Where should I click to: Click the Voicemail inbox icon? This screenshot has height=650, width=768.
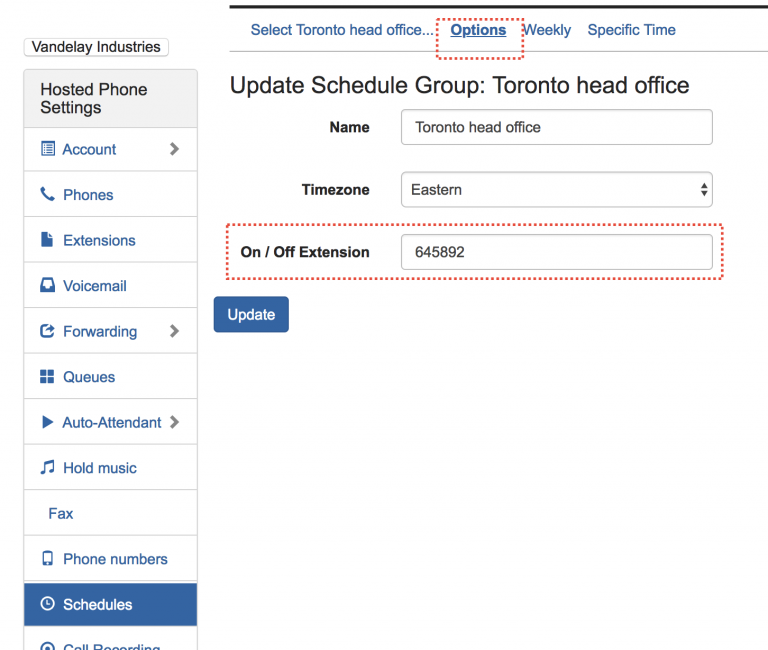47,285
